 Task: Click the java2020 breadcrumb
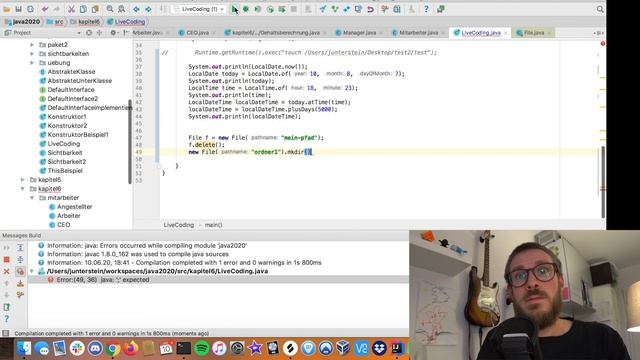(x=22, y=22)
